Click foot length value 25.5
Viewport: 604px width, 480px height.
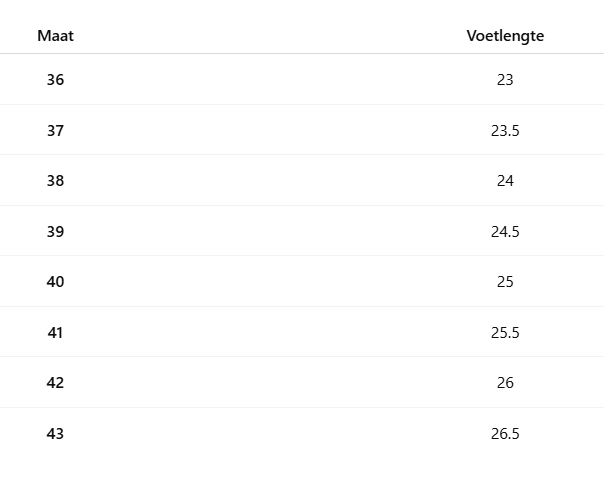point(505,332)
